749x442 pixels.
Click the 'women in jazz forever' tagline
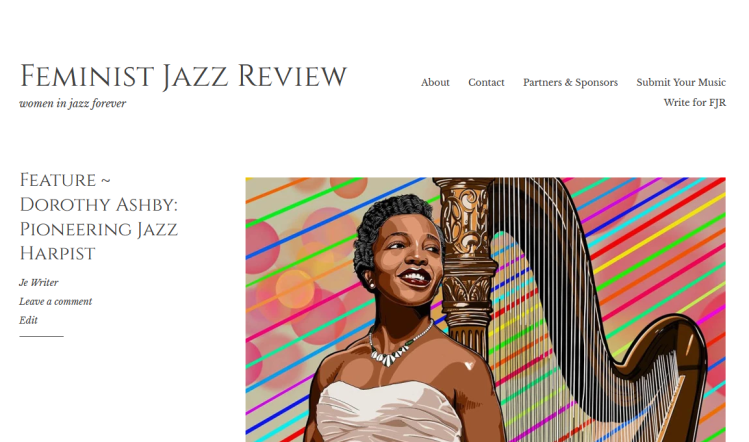coord(73,103)
